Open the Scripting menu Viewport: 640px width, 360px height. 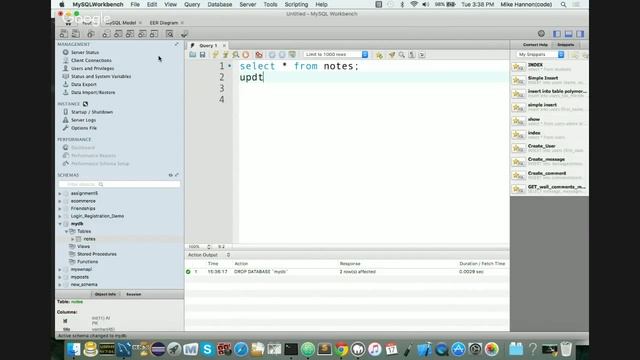pos(296,4)
